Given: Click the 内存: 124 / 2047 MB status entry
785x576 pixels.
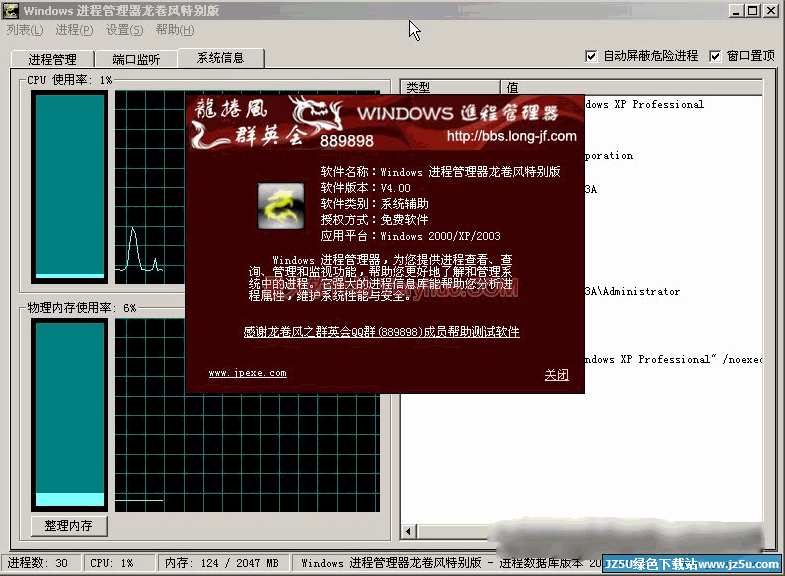Looking at the screenshot, I should pyautogui.click(x=224, y=563).
